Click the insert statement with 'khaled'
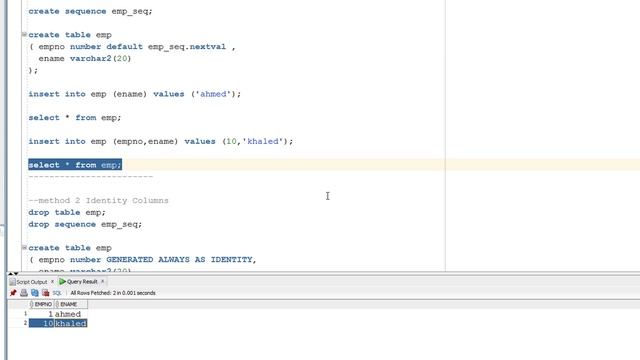The height and width of the screenshot is (360, 640). coord(161,142)
